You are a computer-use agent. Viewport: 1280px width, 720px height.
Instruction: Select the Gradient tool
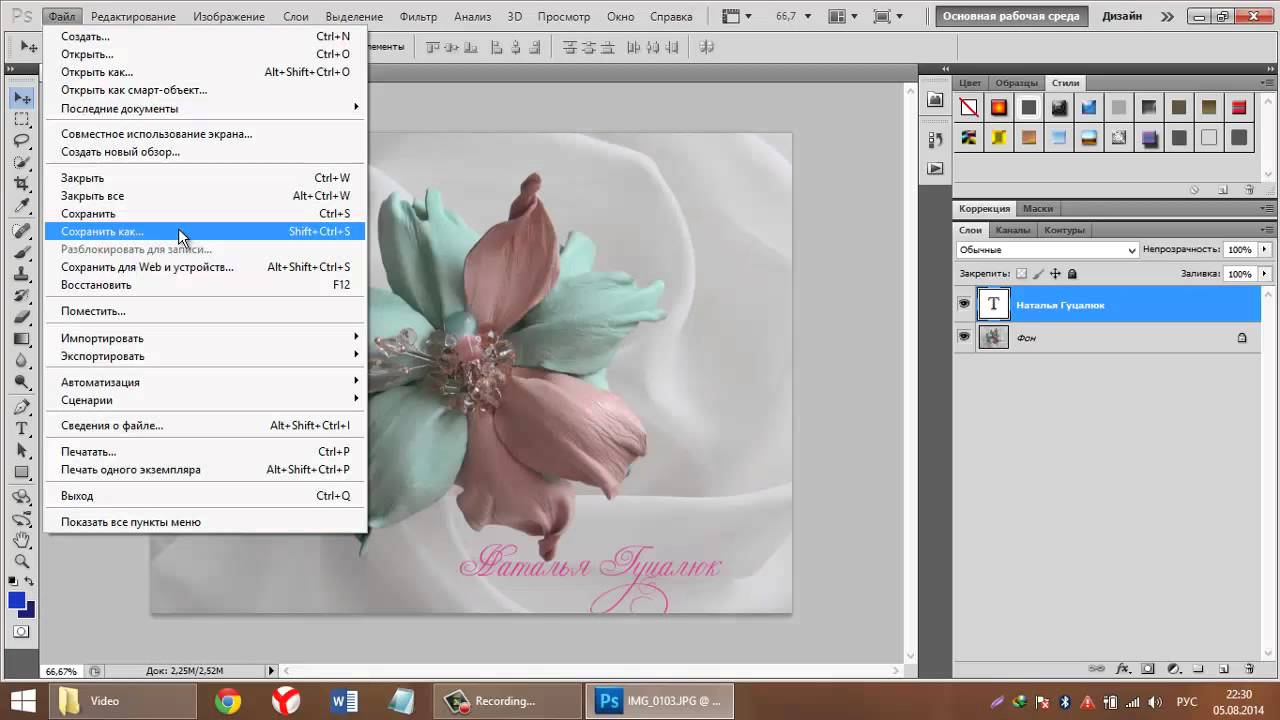[21, 340]
